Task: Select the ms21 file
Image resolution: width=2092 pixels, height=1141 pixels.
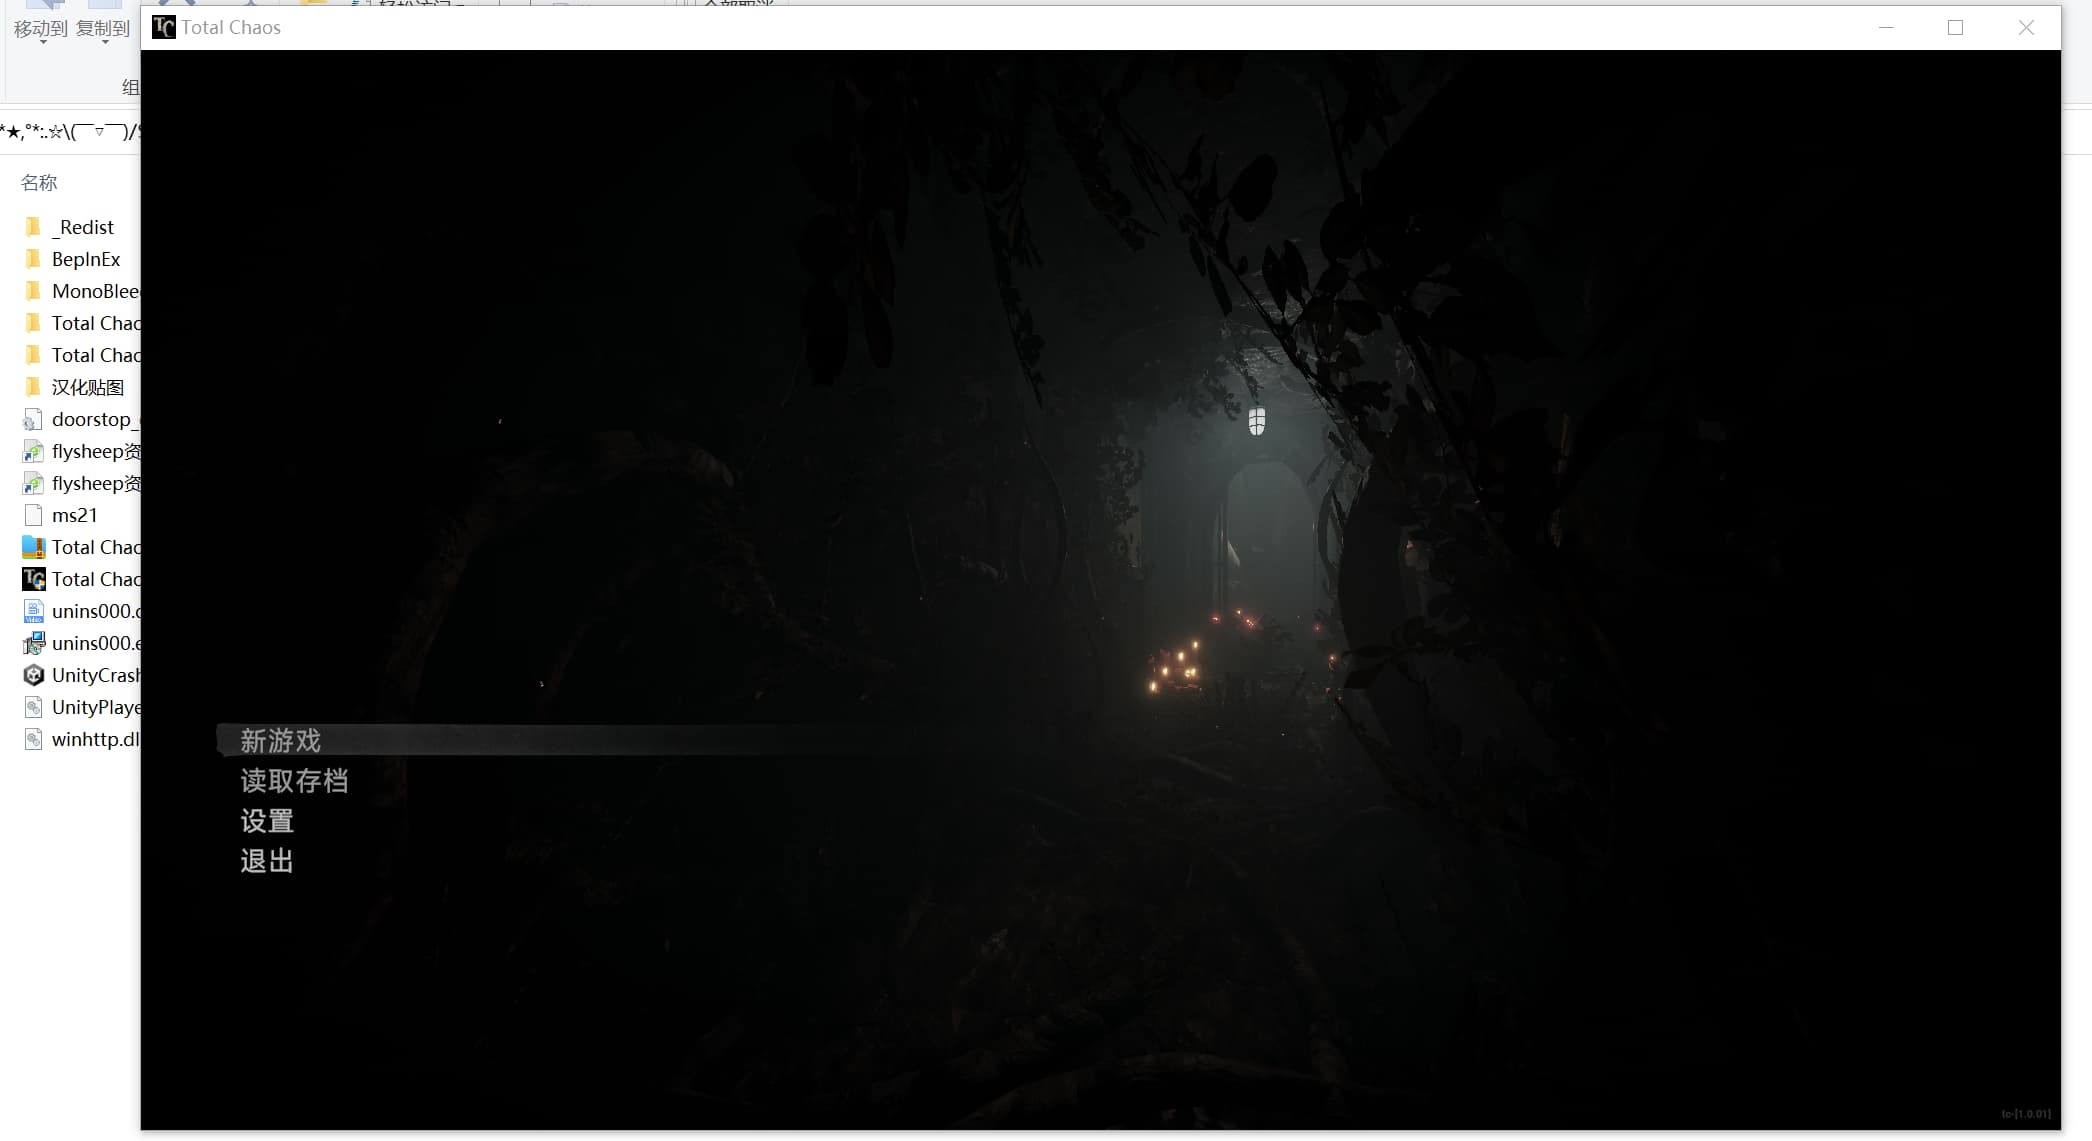Action: coord(74,515)
